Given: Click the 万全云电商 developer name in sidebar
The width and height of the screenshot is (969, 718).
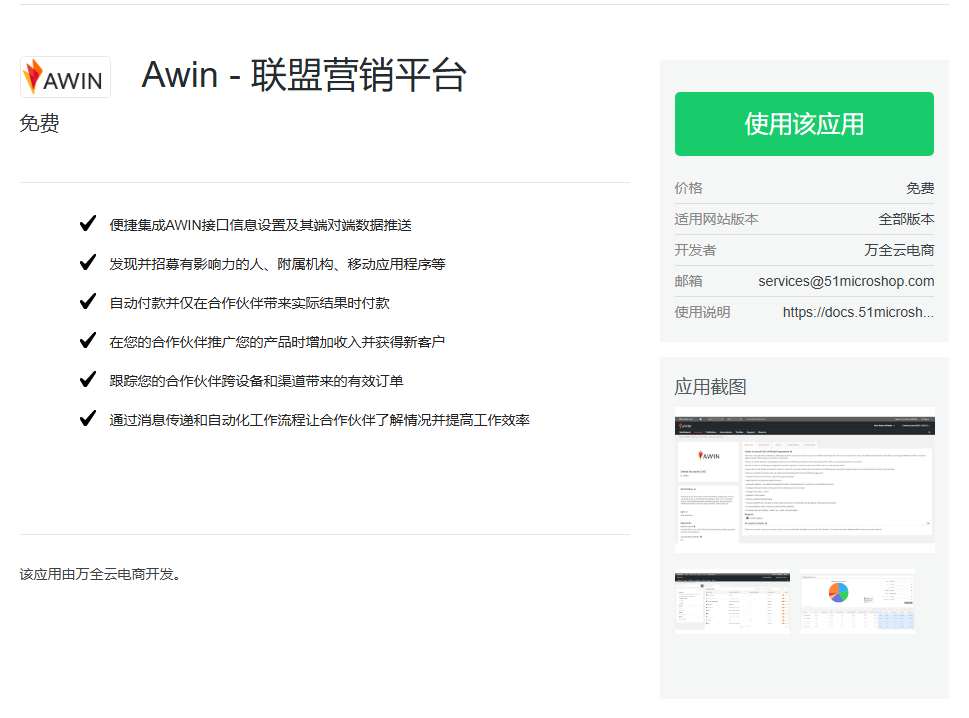Looking at the screenshot, I should click(x=899, y=250).
